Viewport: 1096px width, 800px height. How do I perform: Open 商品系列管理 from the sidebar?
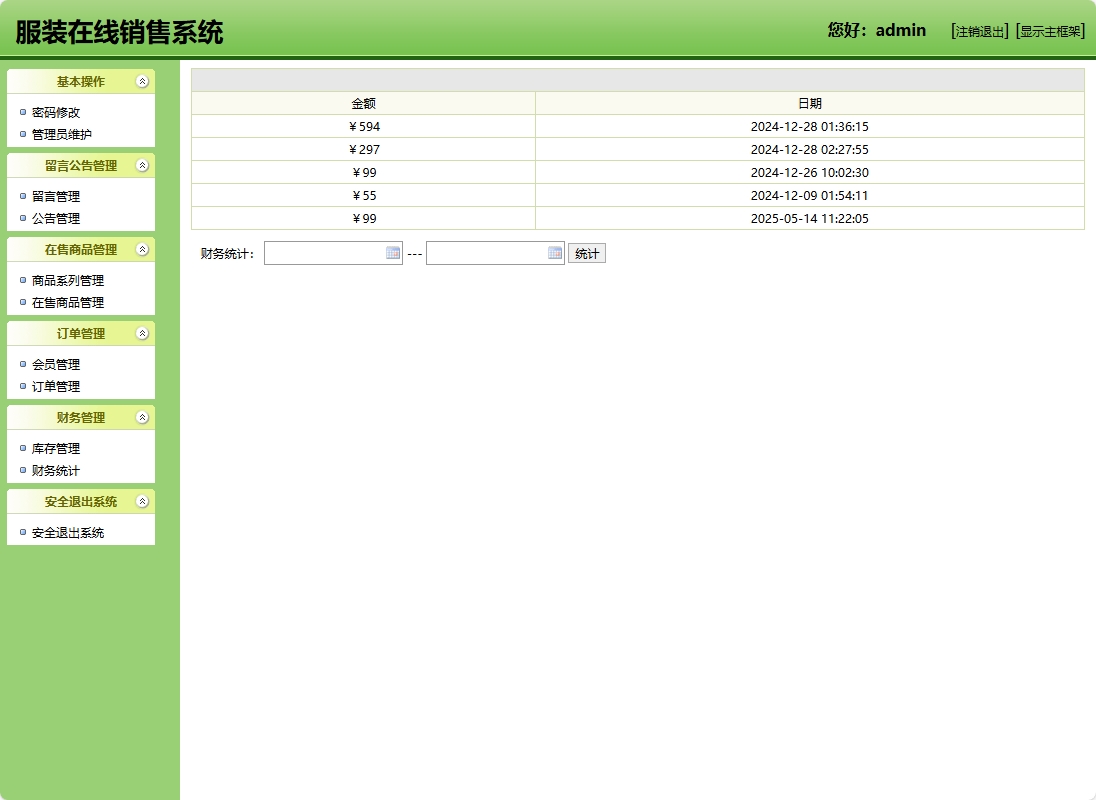coord(66,281)
